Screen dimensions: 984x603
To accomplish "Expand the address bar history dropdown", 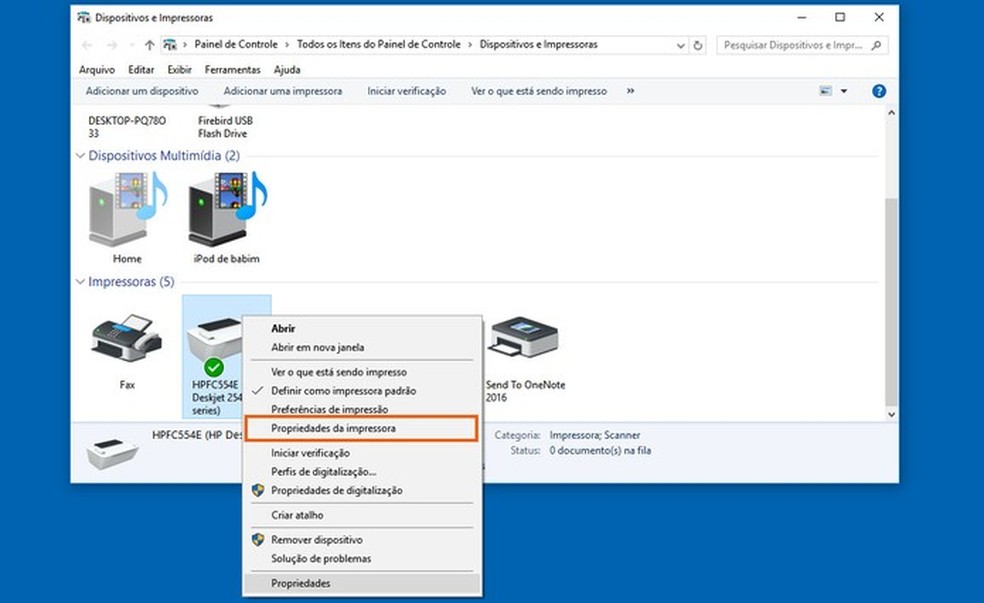I will (x=680, y=45).
